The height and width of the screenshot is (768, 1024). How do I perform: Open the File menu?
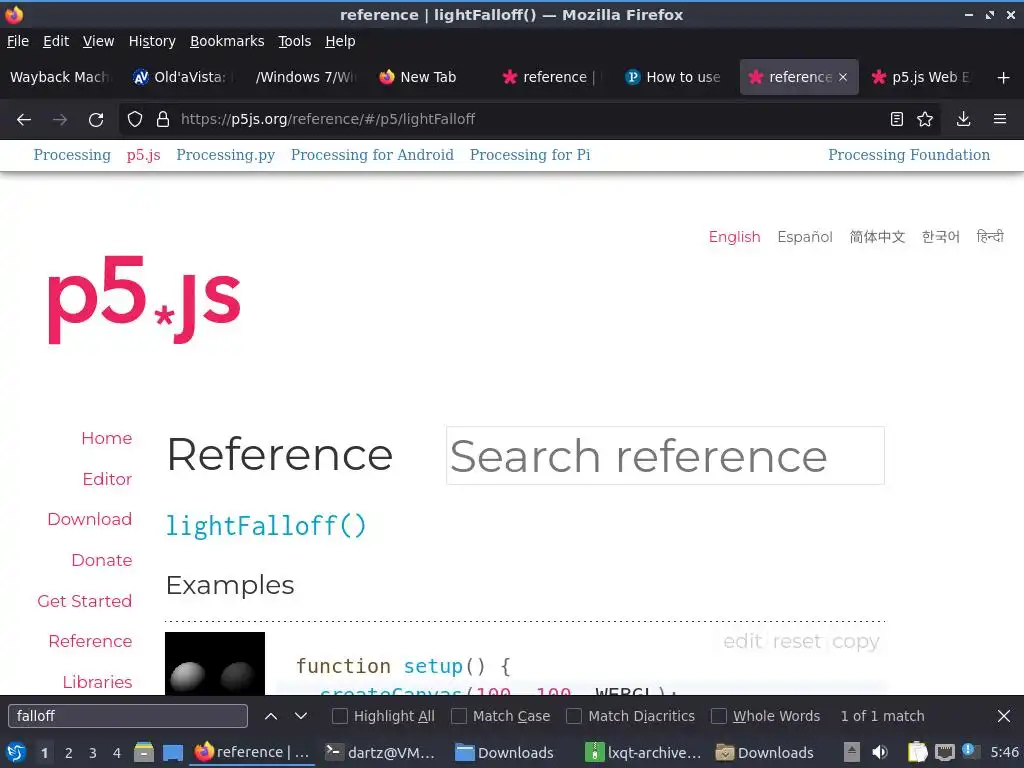pyautogui.click(x=18, y=41)
